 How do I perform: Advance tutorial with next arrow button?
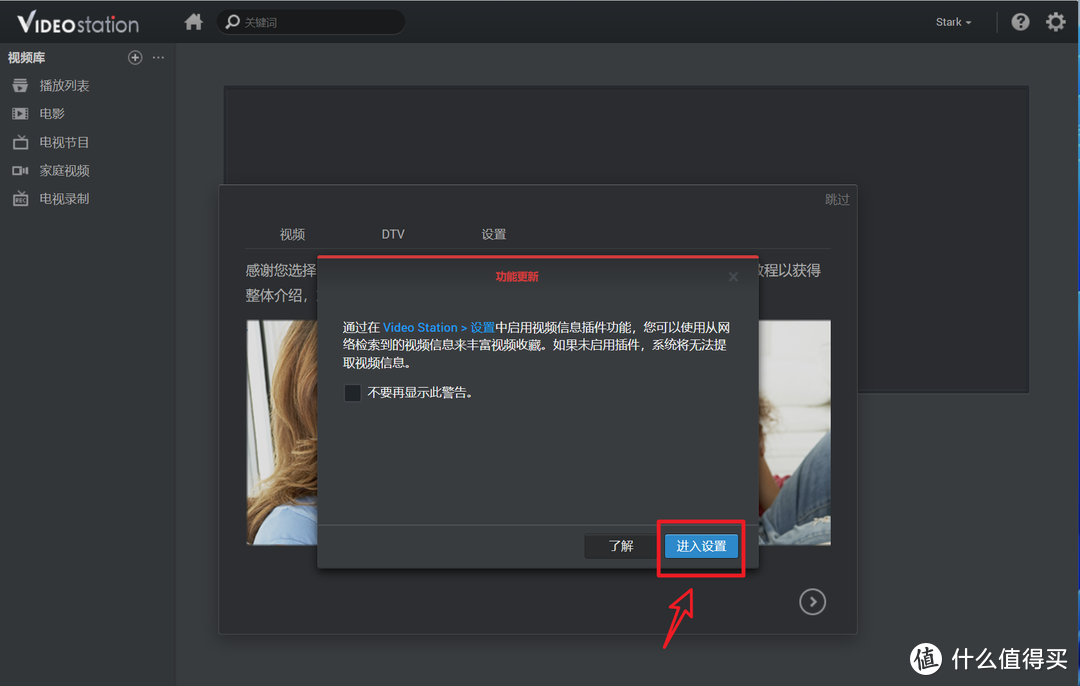(813, 602)
